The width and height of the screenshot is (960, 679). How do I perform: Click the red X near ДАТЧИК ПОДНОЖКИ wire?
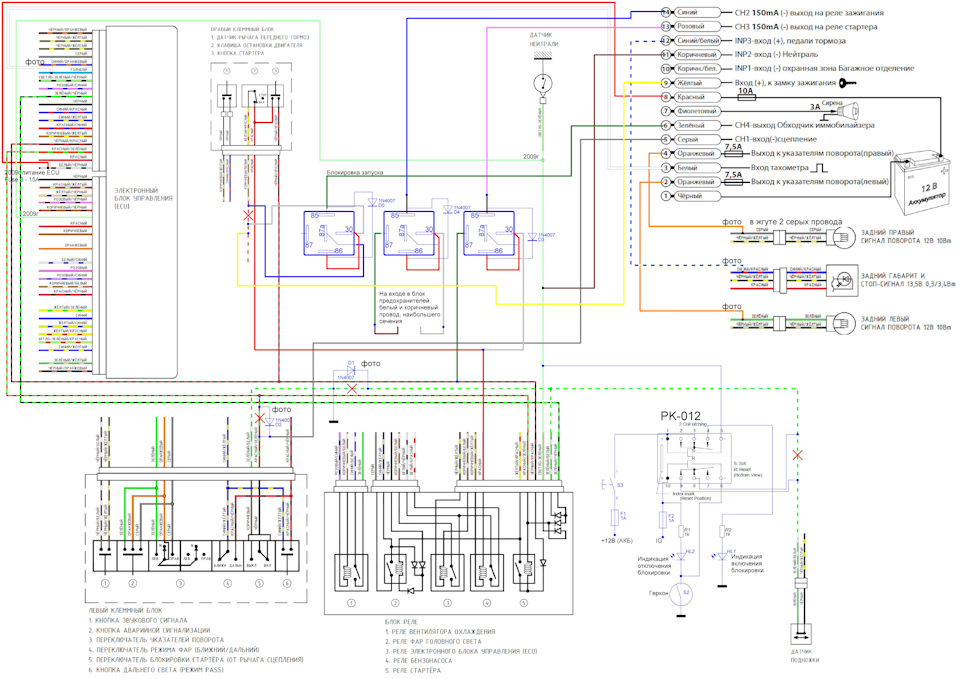coord(796,456)
